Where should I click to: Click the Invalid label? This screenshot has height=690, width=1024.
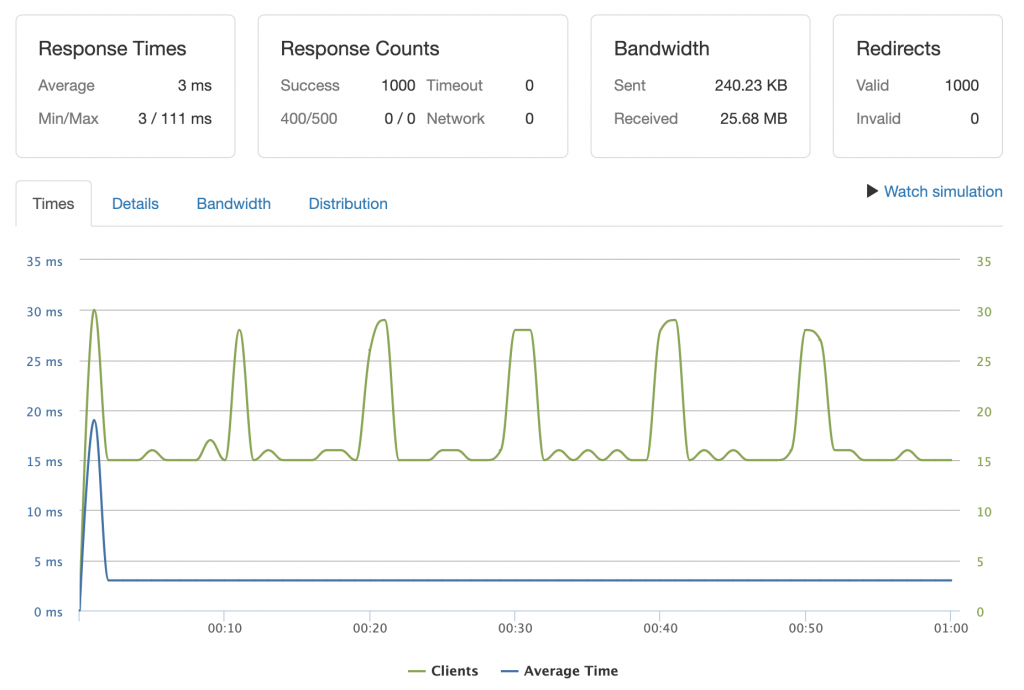[878, 119]
